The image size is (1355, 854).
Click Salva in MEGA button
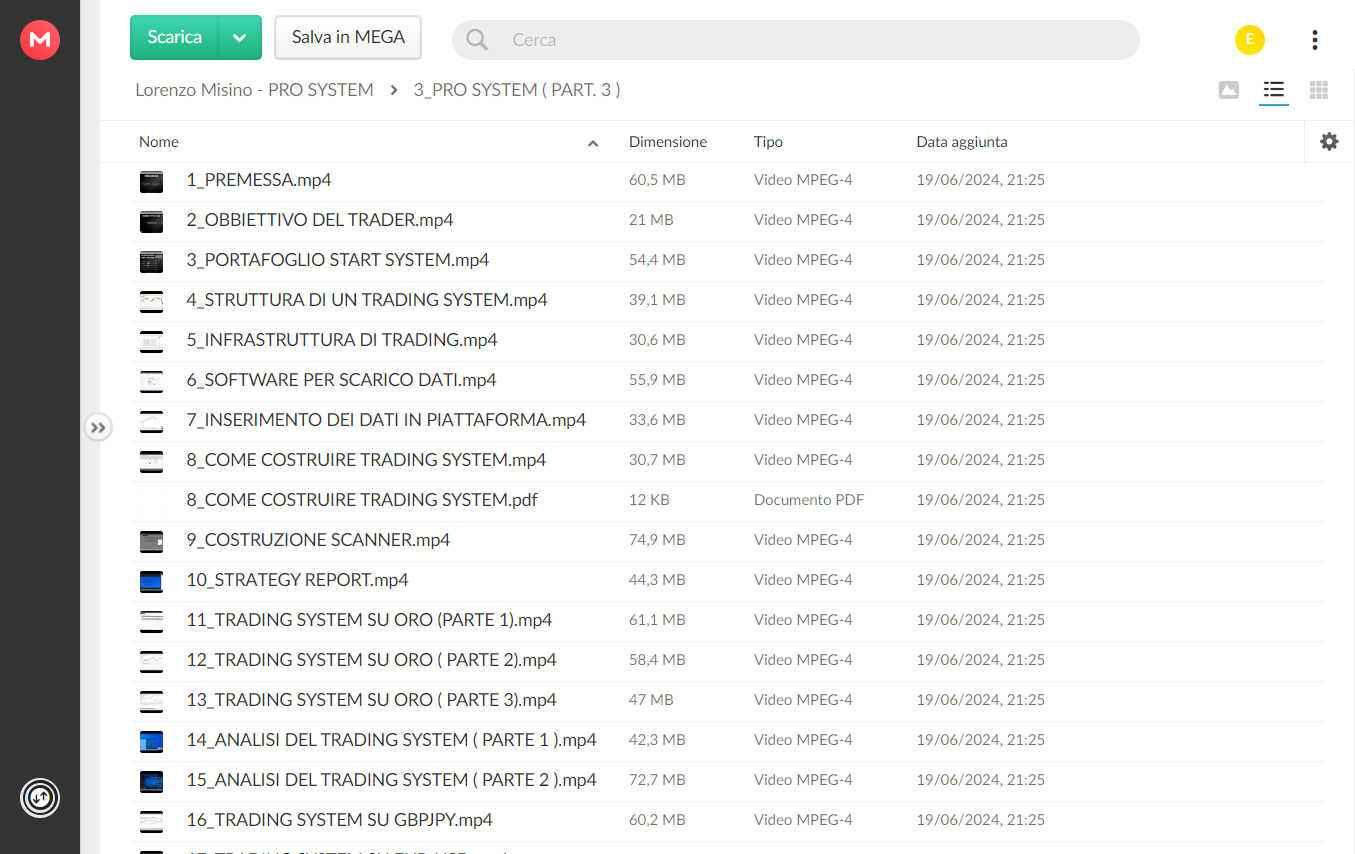pos(348,38)
